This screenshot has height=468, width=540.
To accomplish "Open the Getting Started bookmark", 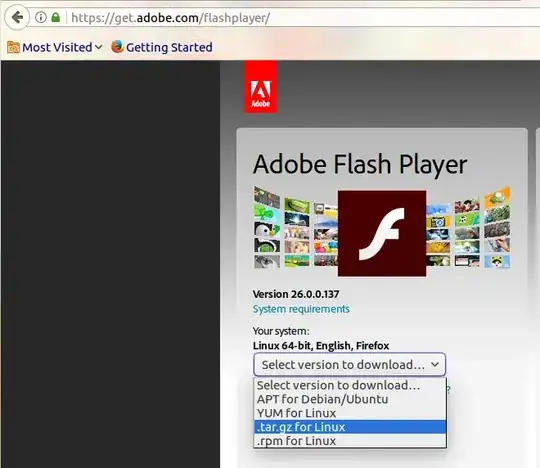I will [x=169, y=47].
